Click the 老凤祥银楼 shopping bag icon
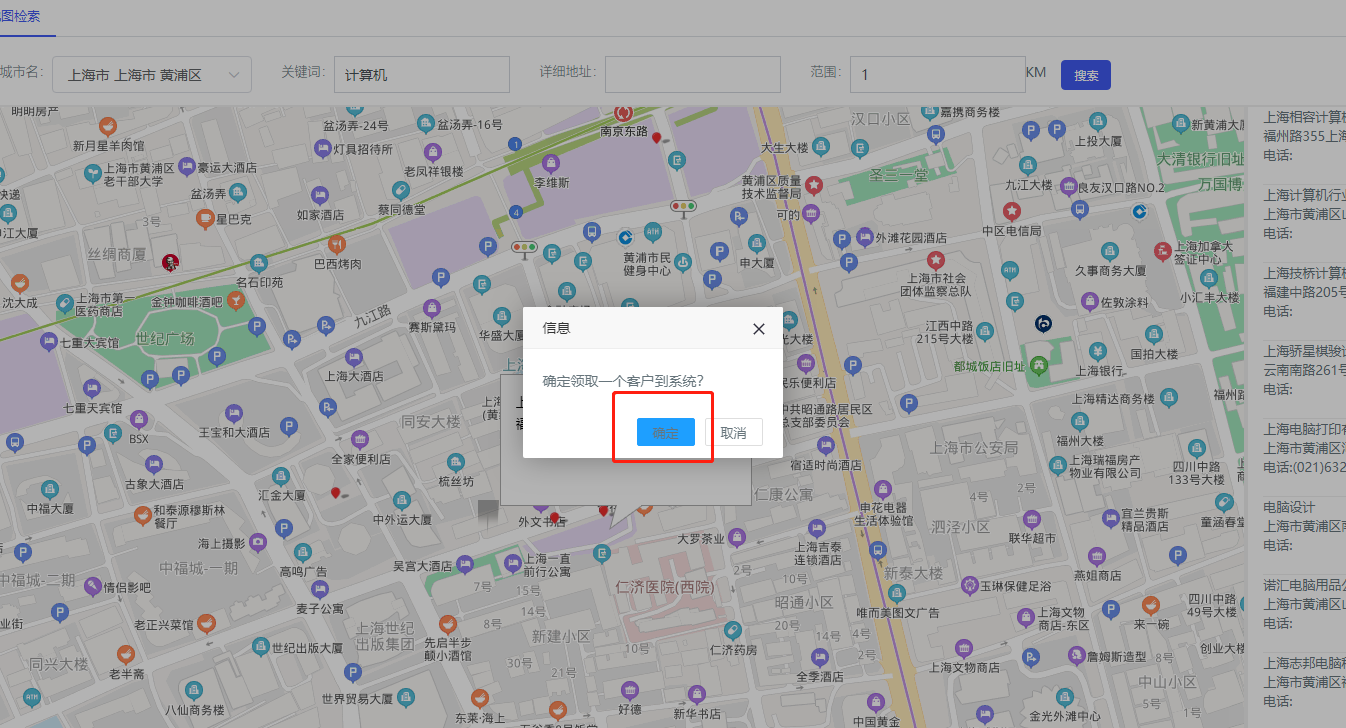 tap(433, 153)
